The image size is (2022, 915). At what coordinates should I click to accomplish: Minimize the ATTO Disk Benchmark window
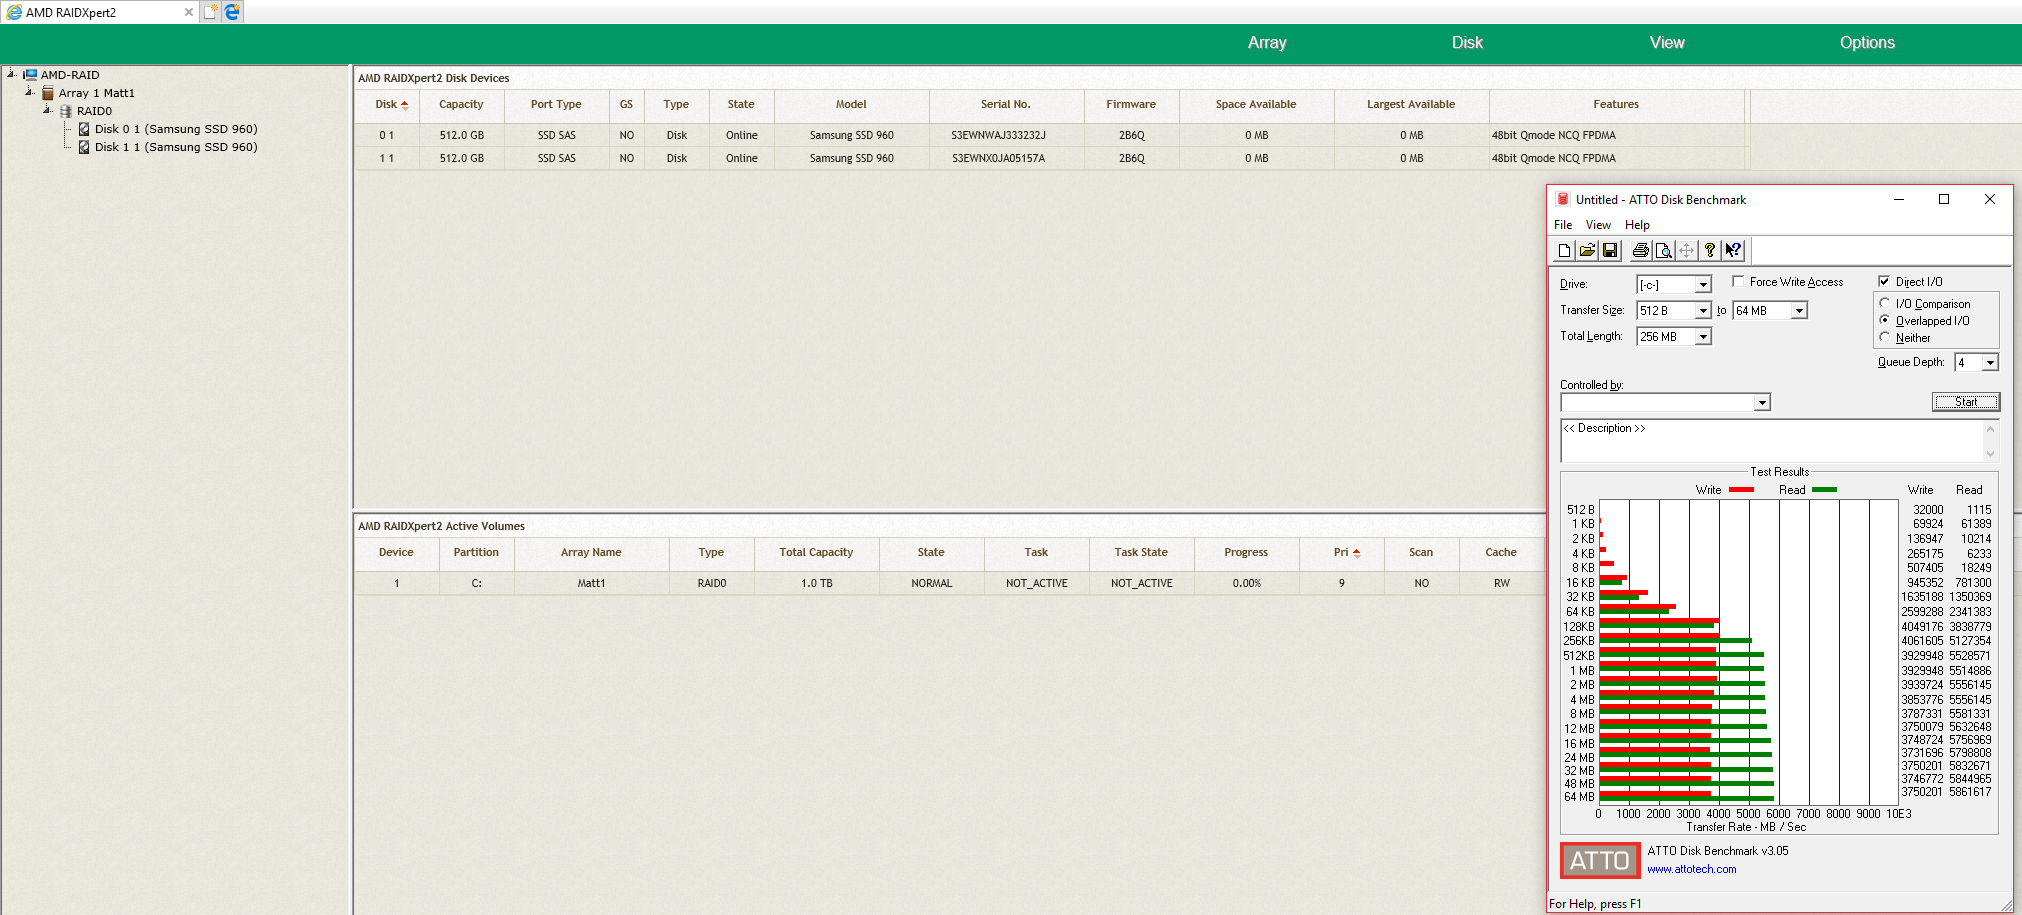(1898, 199)
